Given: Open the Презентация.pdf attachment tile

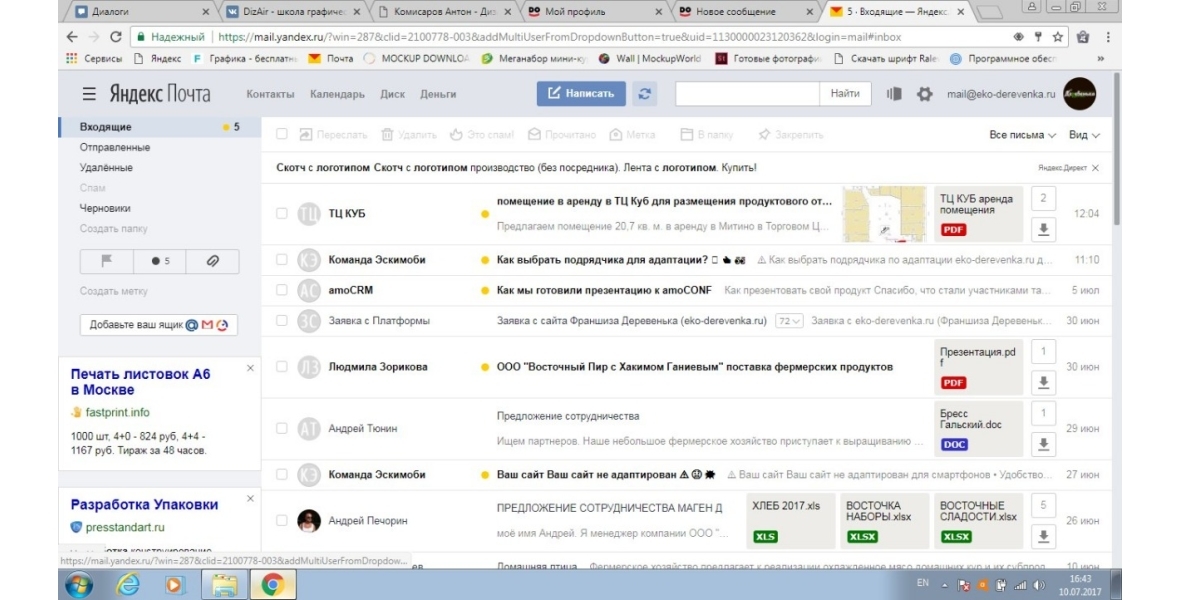Looking at the screenshot, I should (978, 367).
